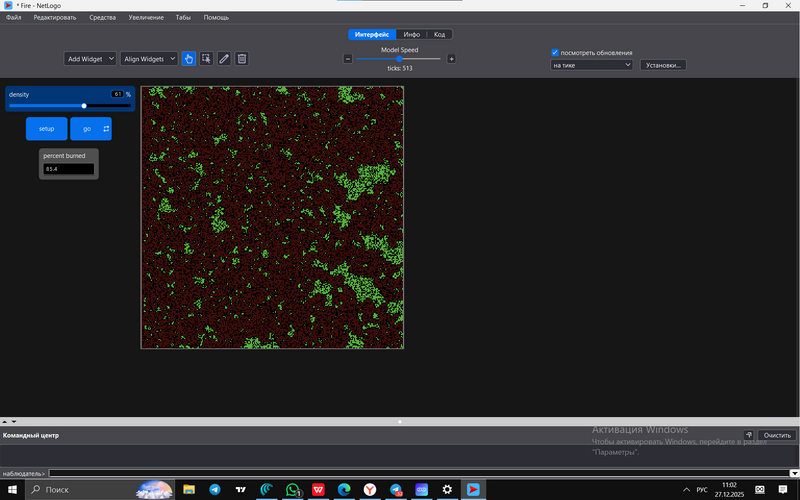Click the density slider handle
This screenshot has width=800, height=500.
[84, 105]
